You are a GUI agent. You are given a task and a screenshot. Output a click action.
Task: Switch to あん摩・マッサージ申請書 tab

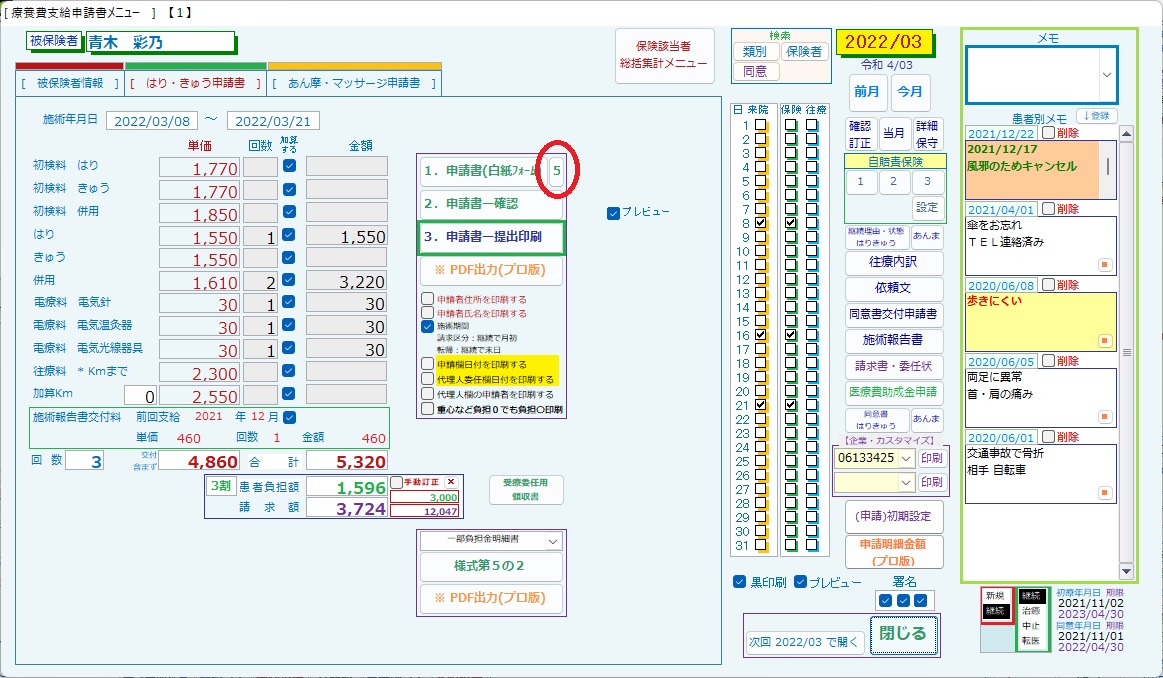355,83
